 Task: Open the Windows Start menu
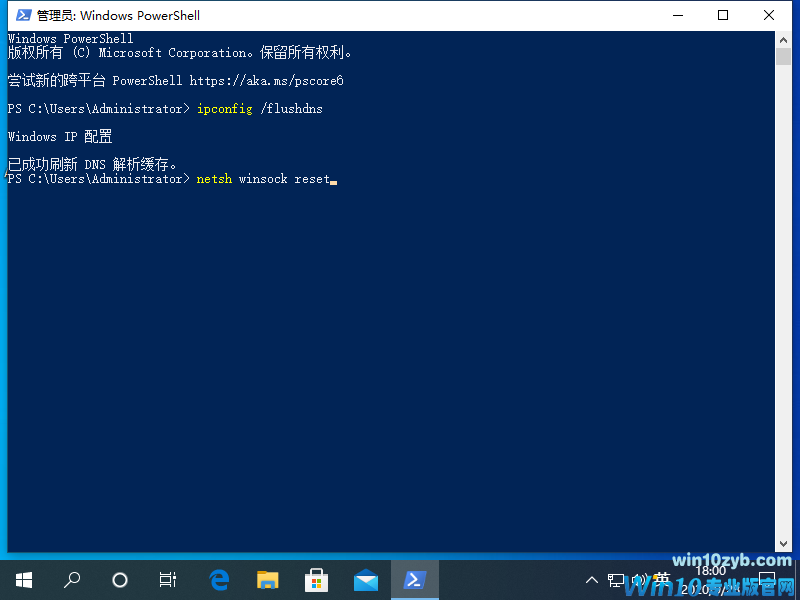[23, 580]
